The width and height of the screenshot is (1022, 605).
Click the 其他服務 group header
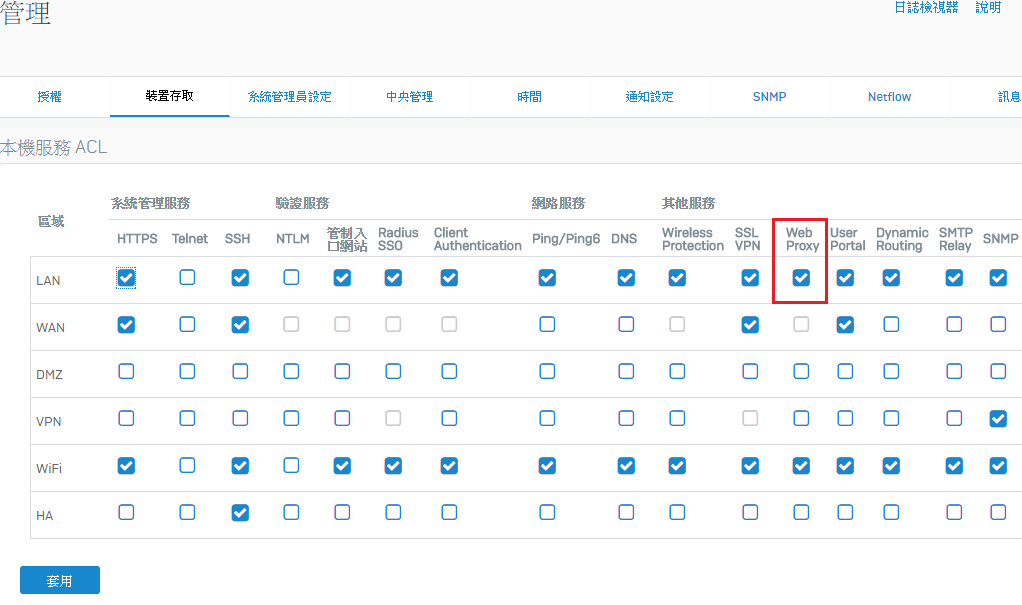click(x=688, y=203)
